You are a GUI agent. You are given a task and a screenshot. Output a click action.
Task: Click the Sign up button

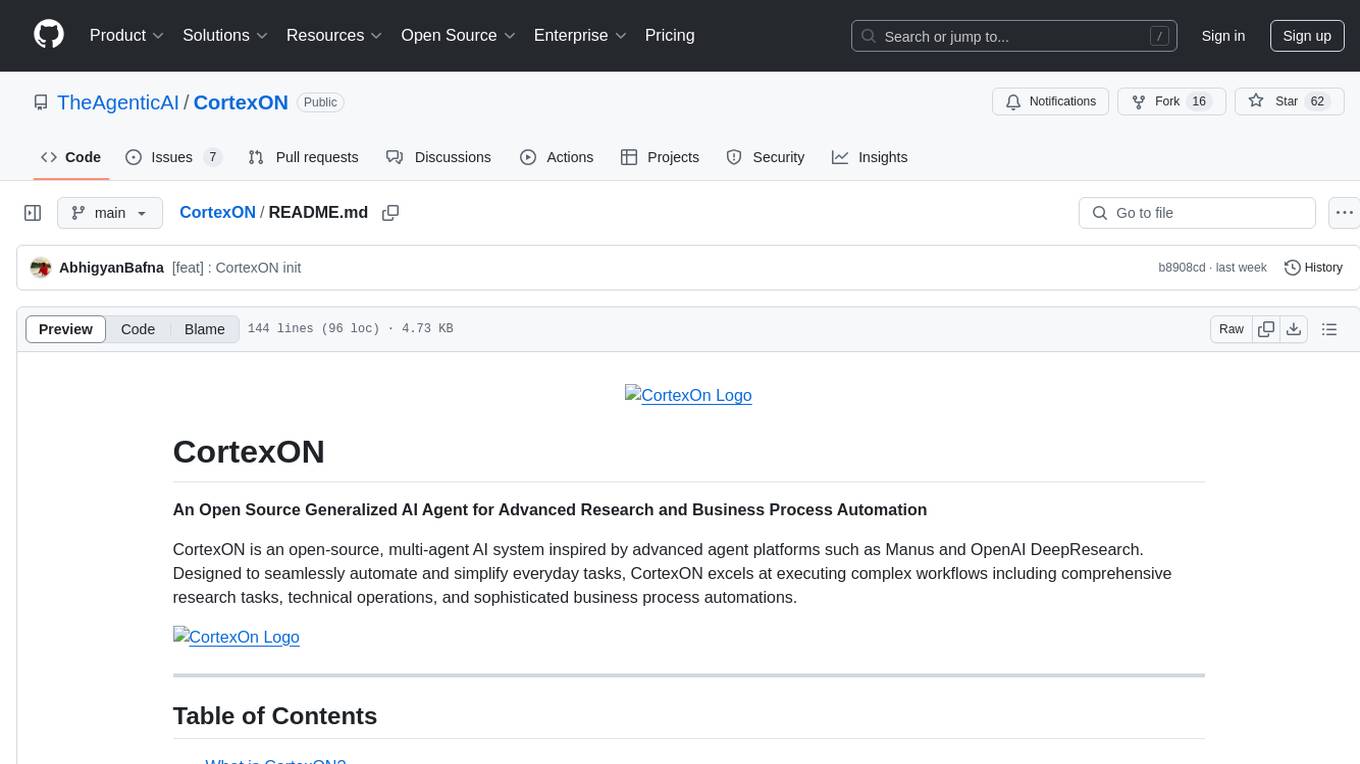(x=1307, y=36)
